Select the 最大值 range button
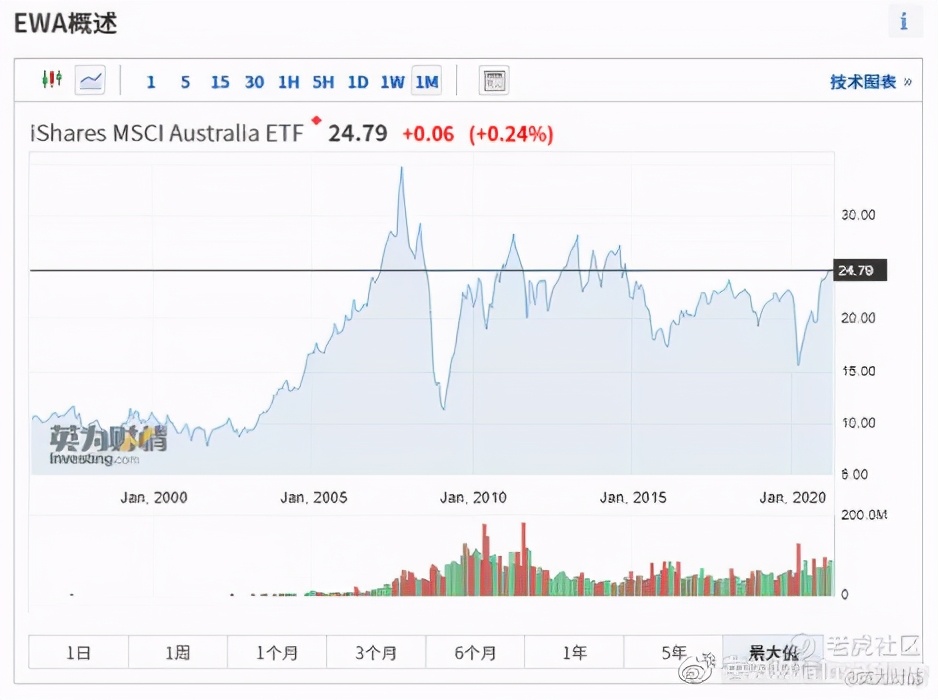Screen dimensions: 938x700 click(770, 652)
